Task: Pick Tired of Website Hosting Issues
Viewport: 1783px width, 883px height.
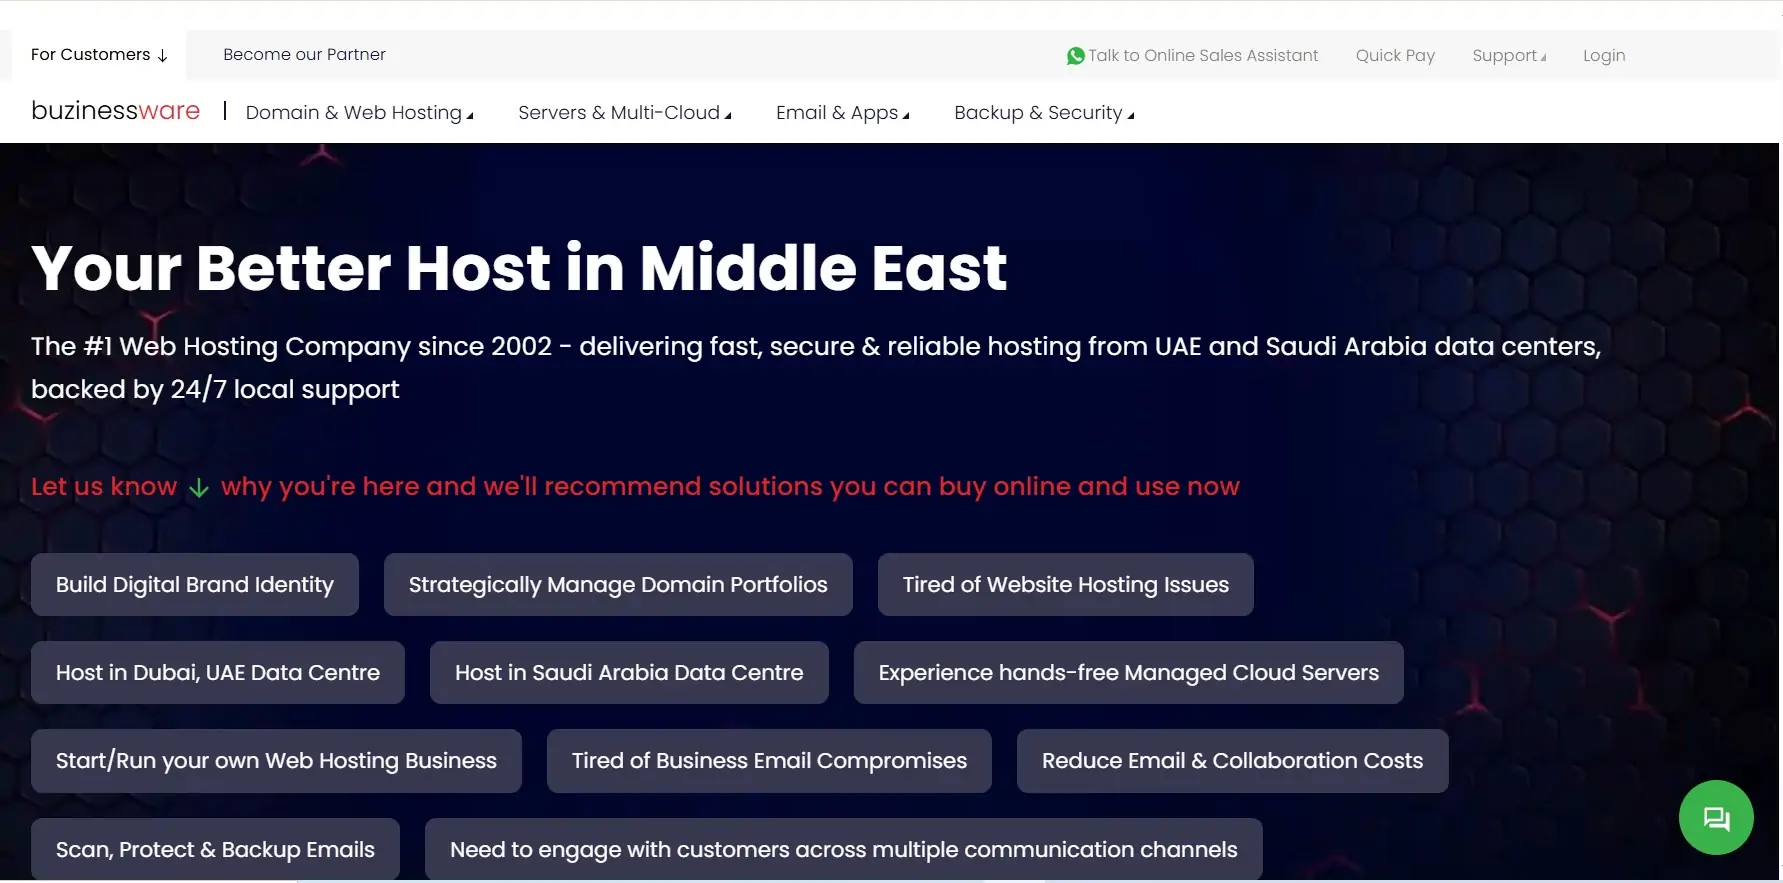Action: (1066, 585)
